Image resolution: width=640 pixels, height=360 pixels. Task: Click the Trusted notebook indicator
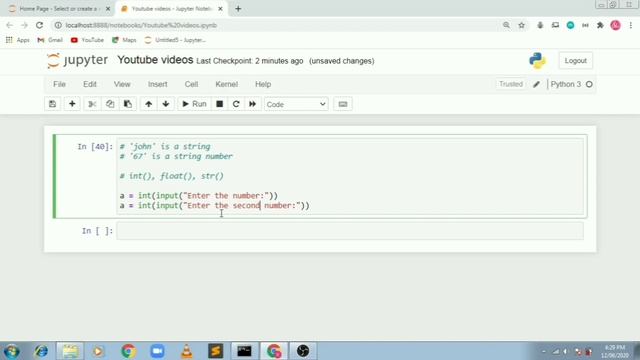coord(511,84)
